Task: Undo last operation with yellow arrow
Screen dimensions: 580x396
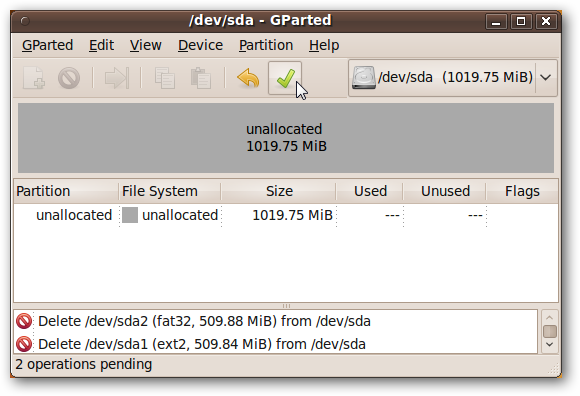Action: point(248,78)
